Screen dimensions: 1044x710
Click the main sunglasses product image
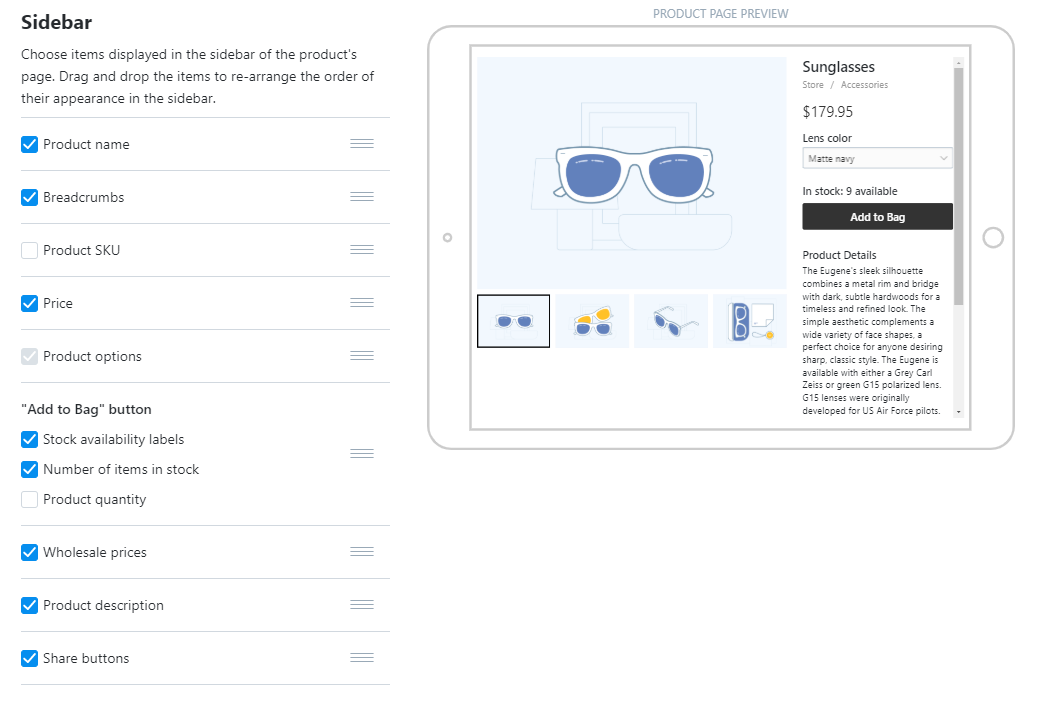631,173
